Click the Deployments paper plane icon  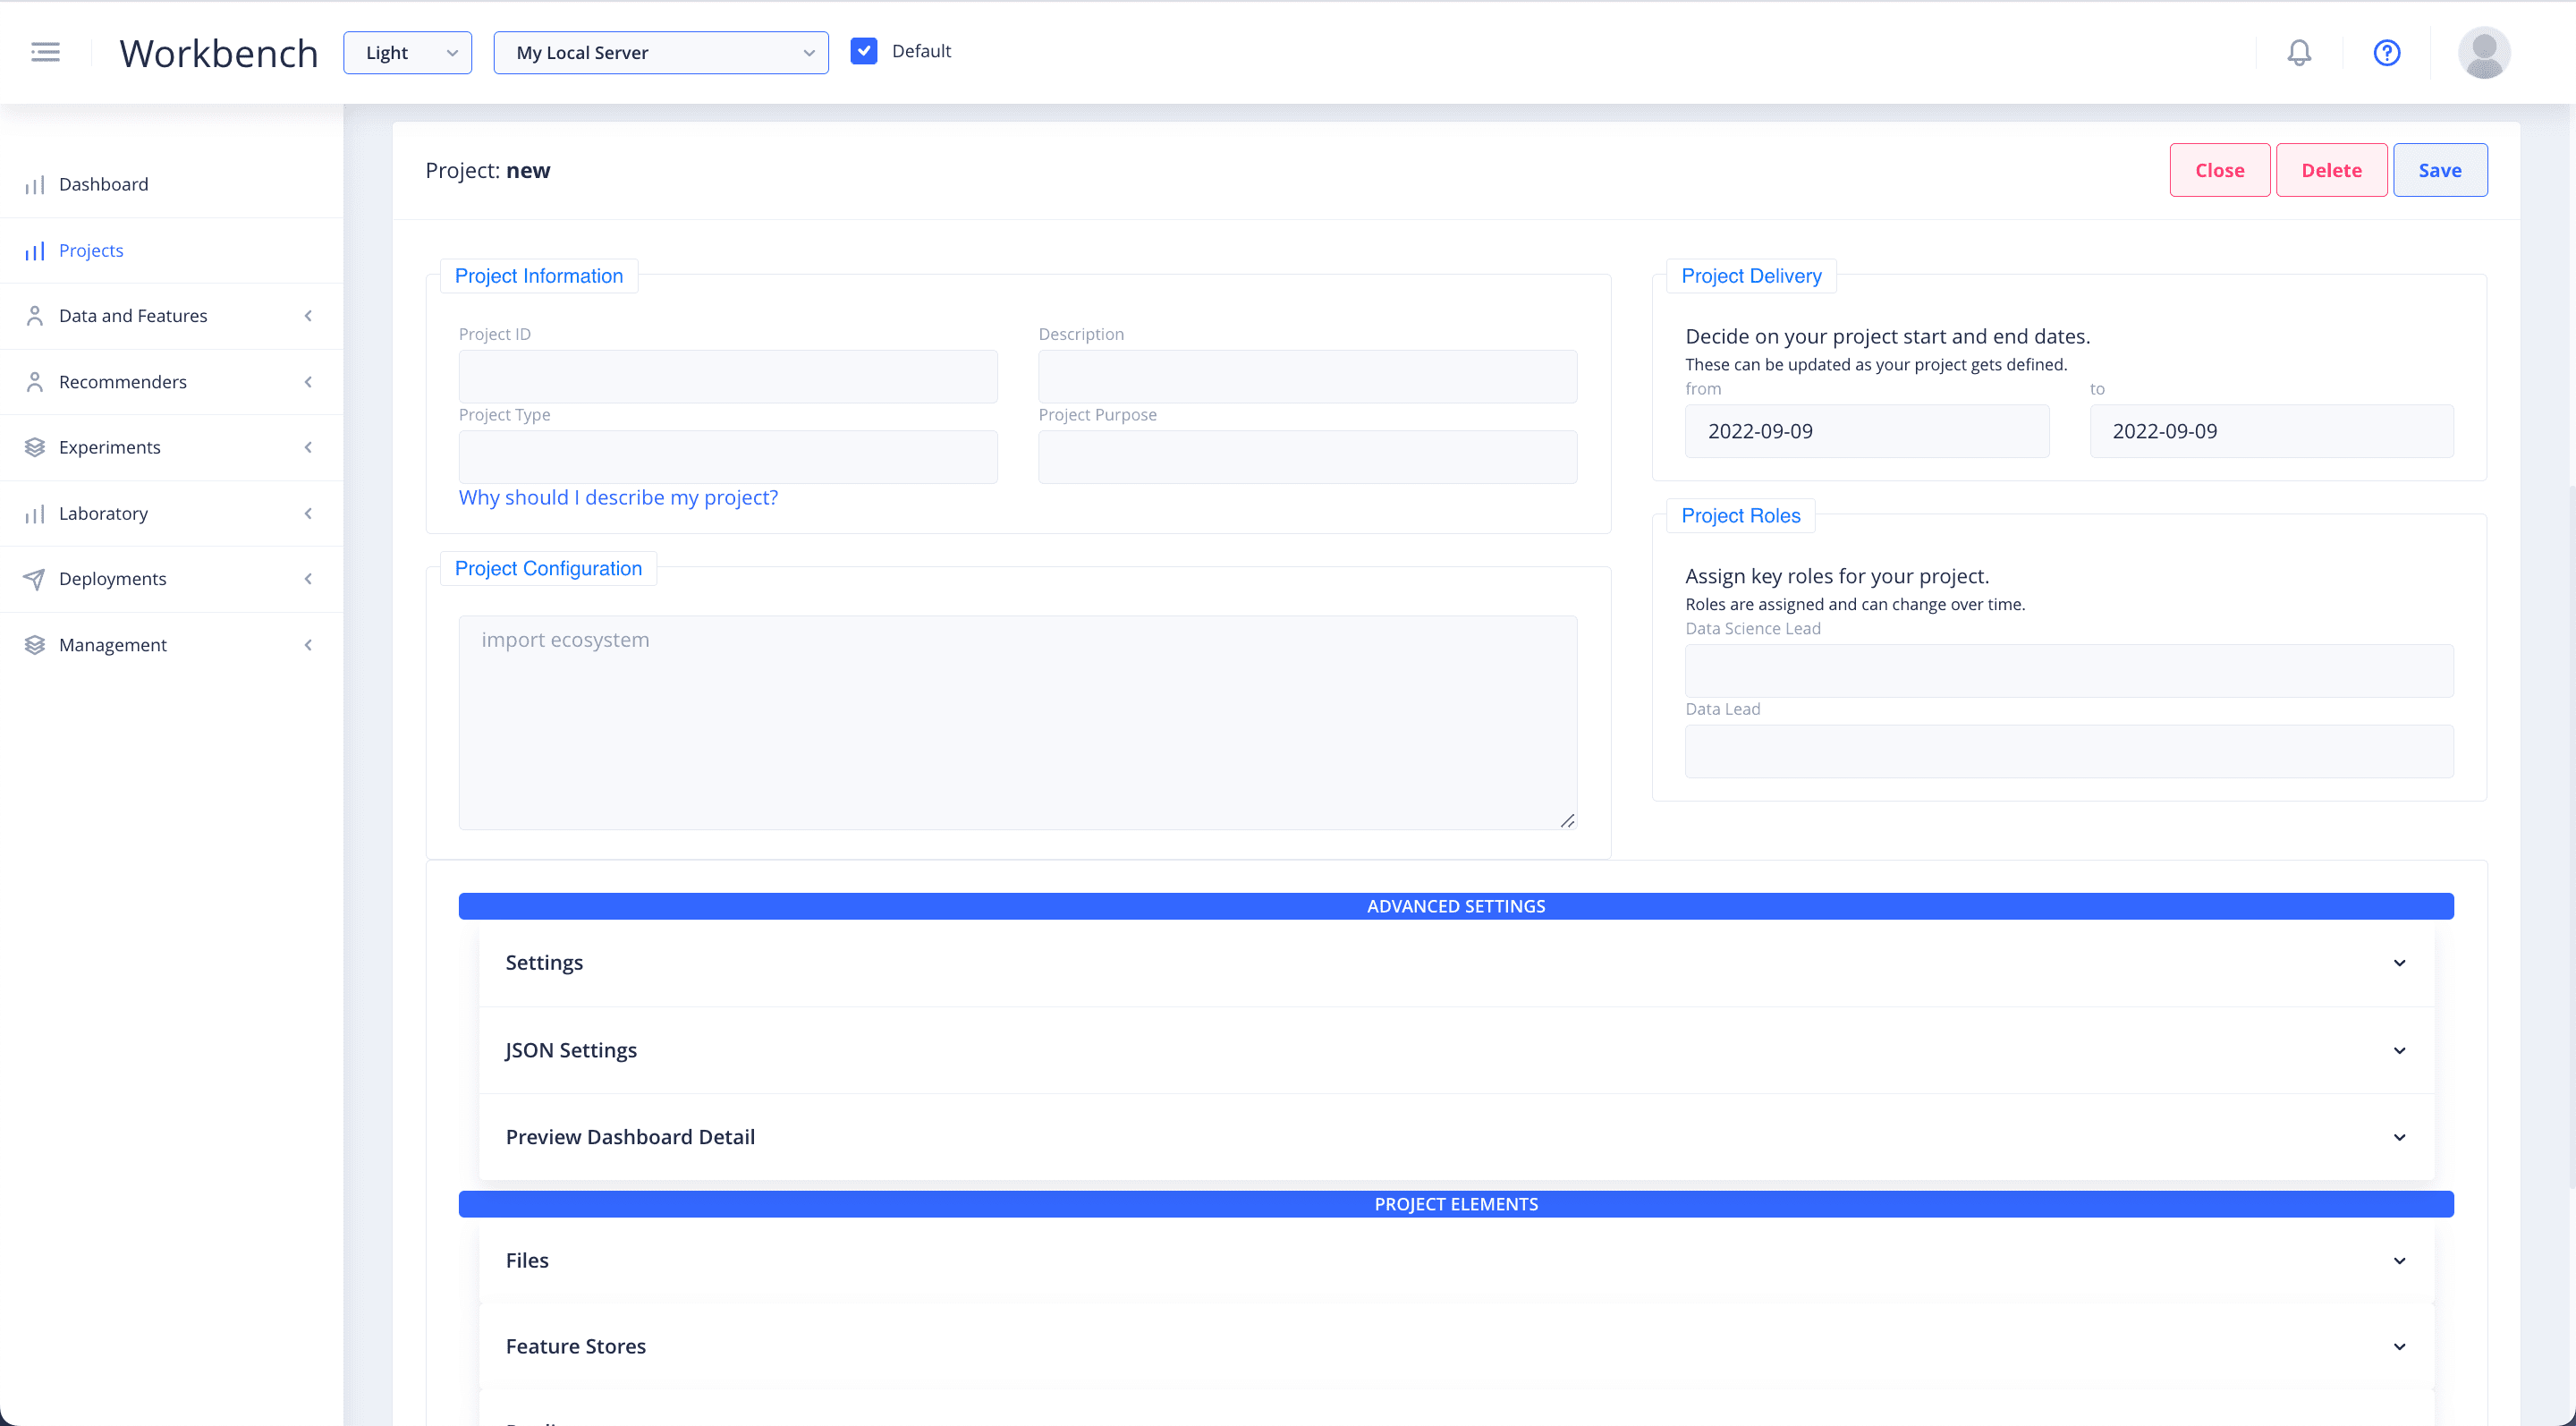coord(35,578)
